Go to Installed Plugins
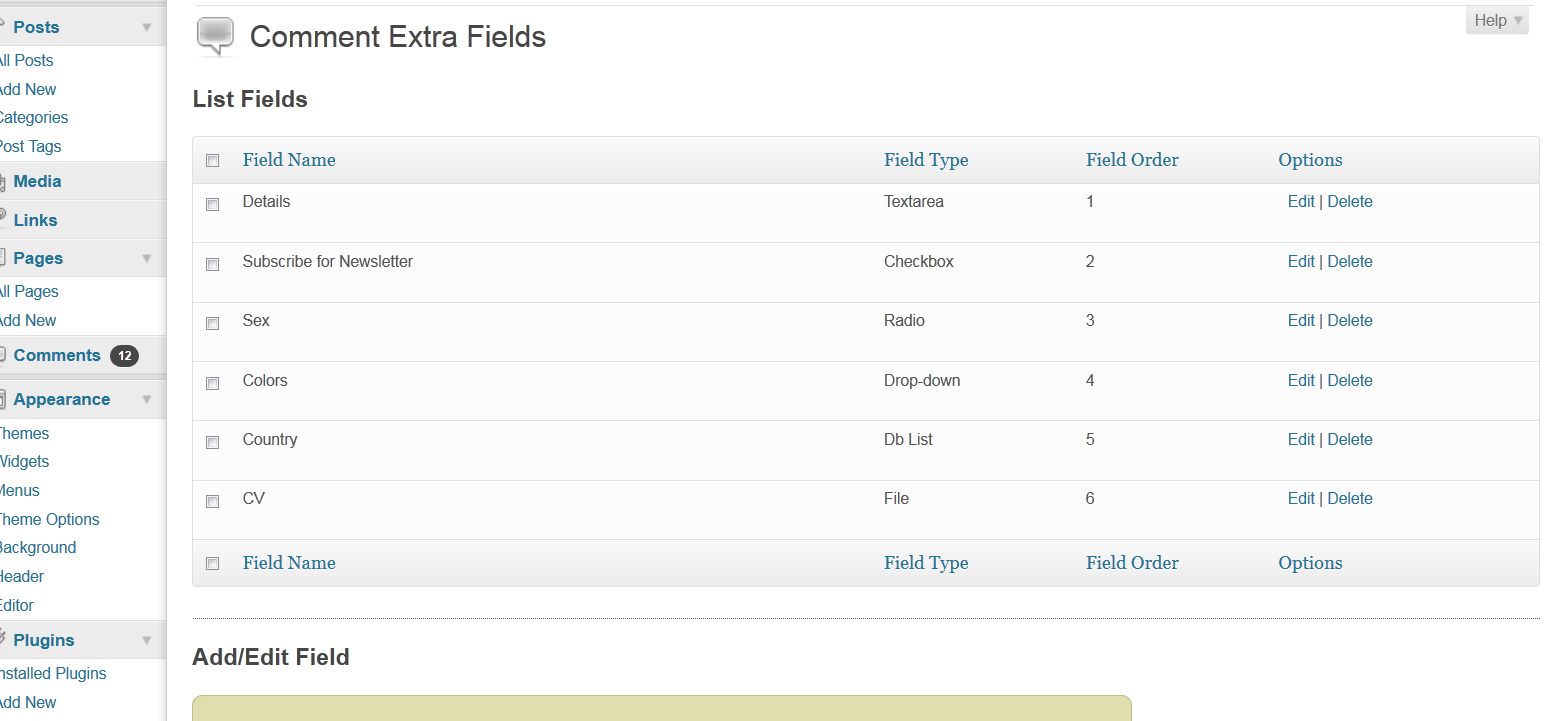The image size is (1546, 721). [53, 673]
